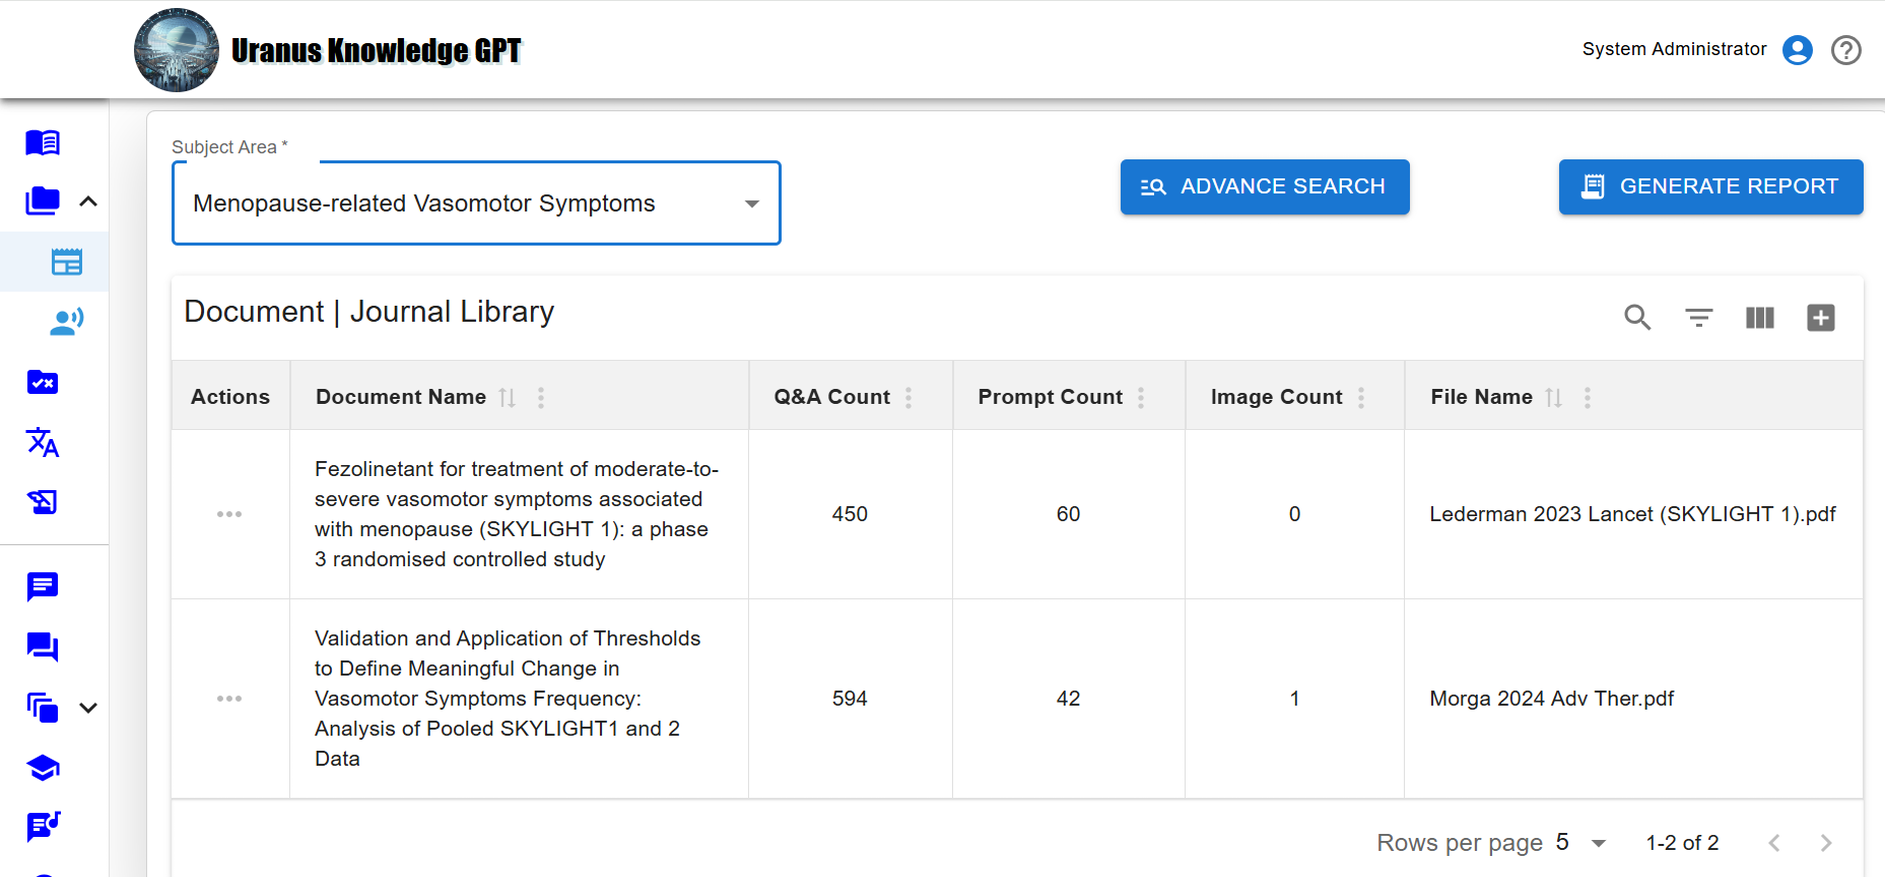Open the show/hide columns icon
Viewport: 1885px width, 877px height.
coord(1760,318)
